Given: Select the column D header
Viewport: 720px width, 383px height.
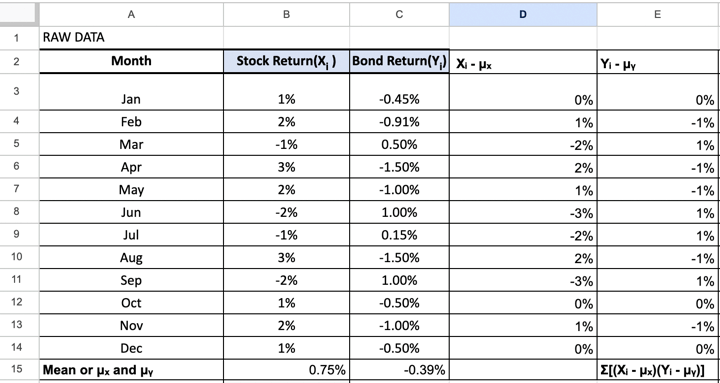Looking at the screenshot, I should pyautogui.click(x=523, y=15).
